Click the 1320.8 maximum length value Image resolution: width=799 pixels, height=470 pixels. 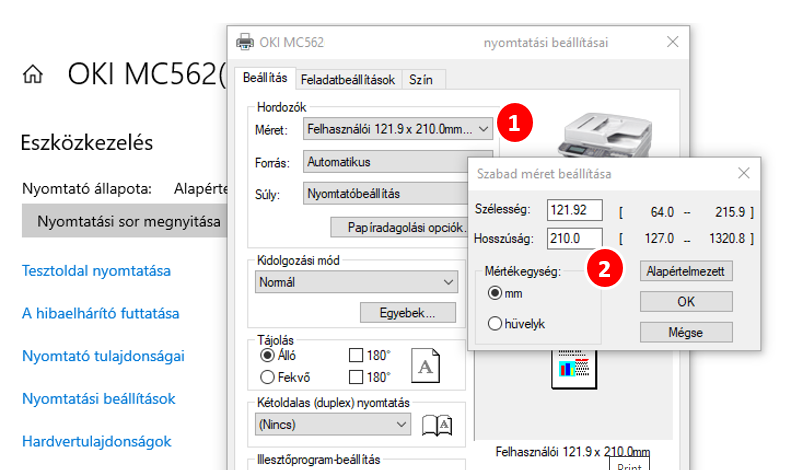coord(727,239)
